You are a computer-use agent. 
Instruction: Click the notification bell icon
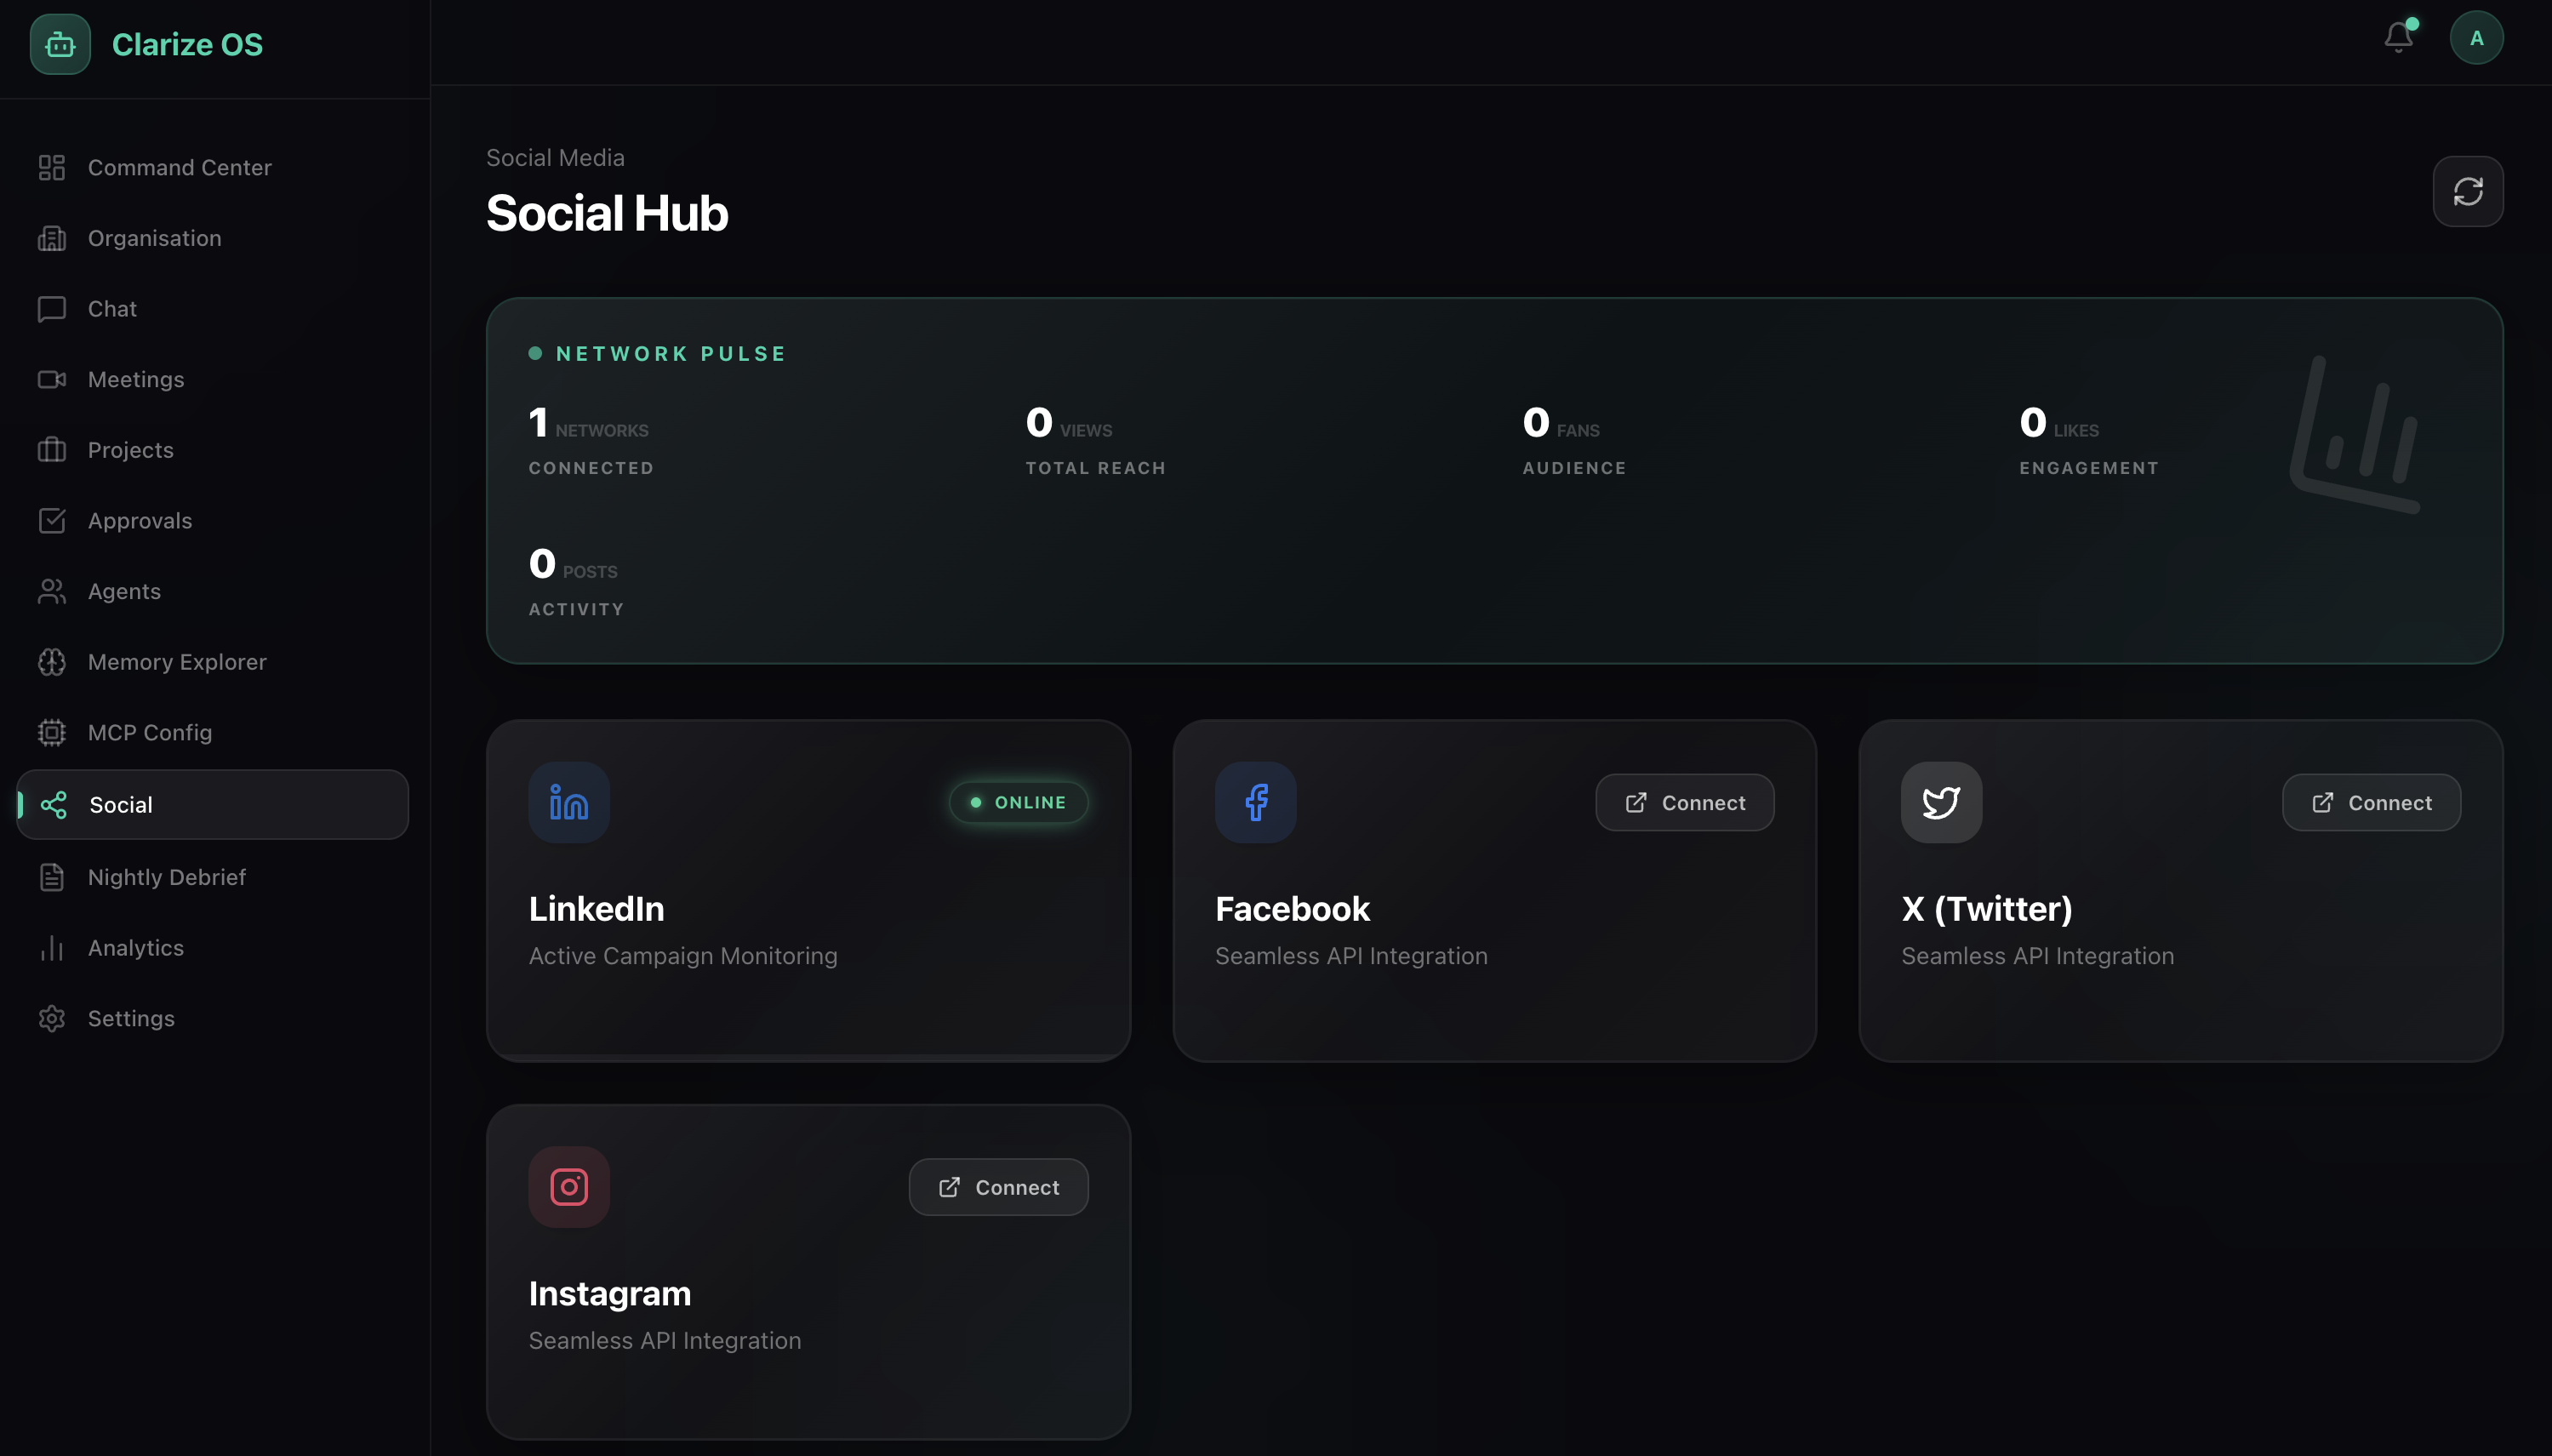click(x=2398, y=38)
